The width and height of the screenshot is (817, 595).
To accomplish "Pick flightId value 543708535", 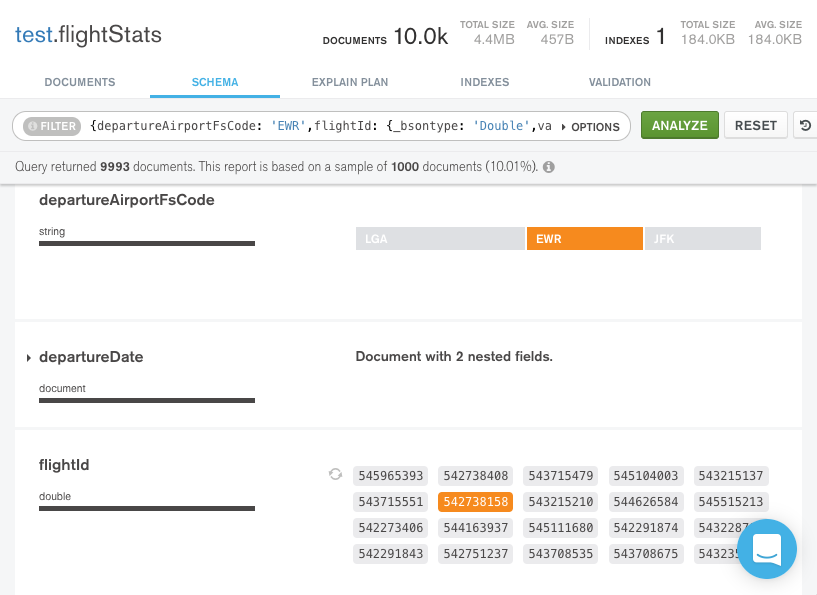I will point(561,554).
